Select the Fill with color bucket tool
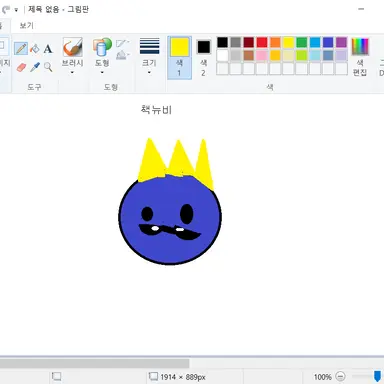This screenshot has height=384, width=384. coord(35,49)
